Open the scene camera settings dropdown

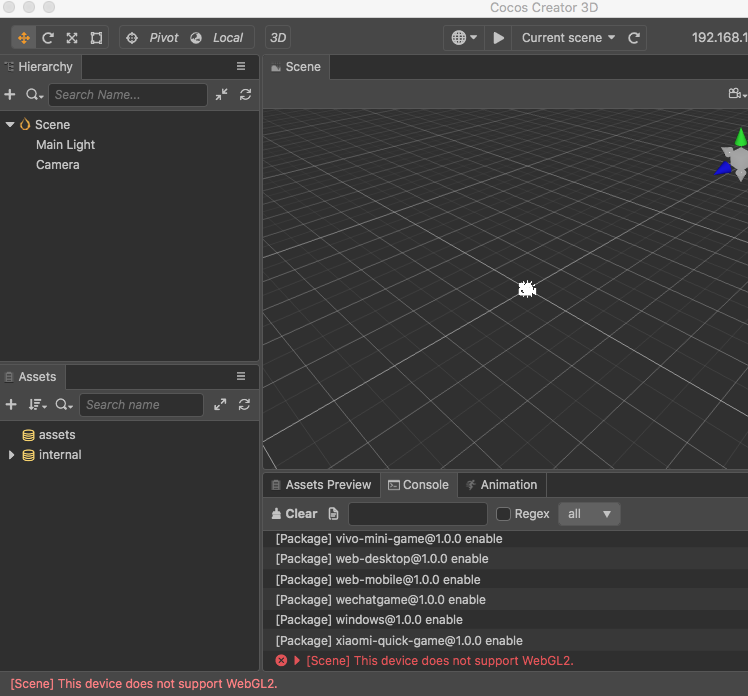tap(737, 93)
